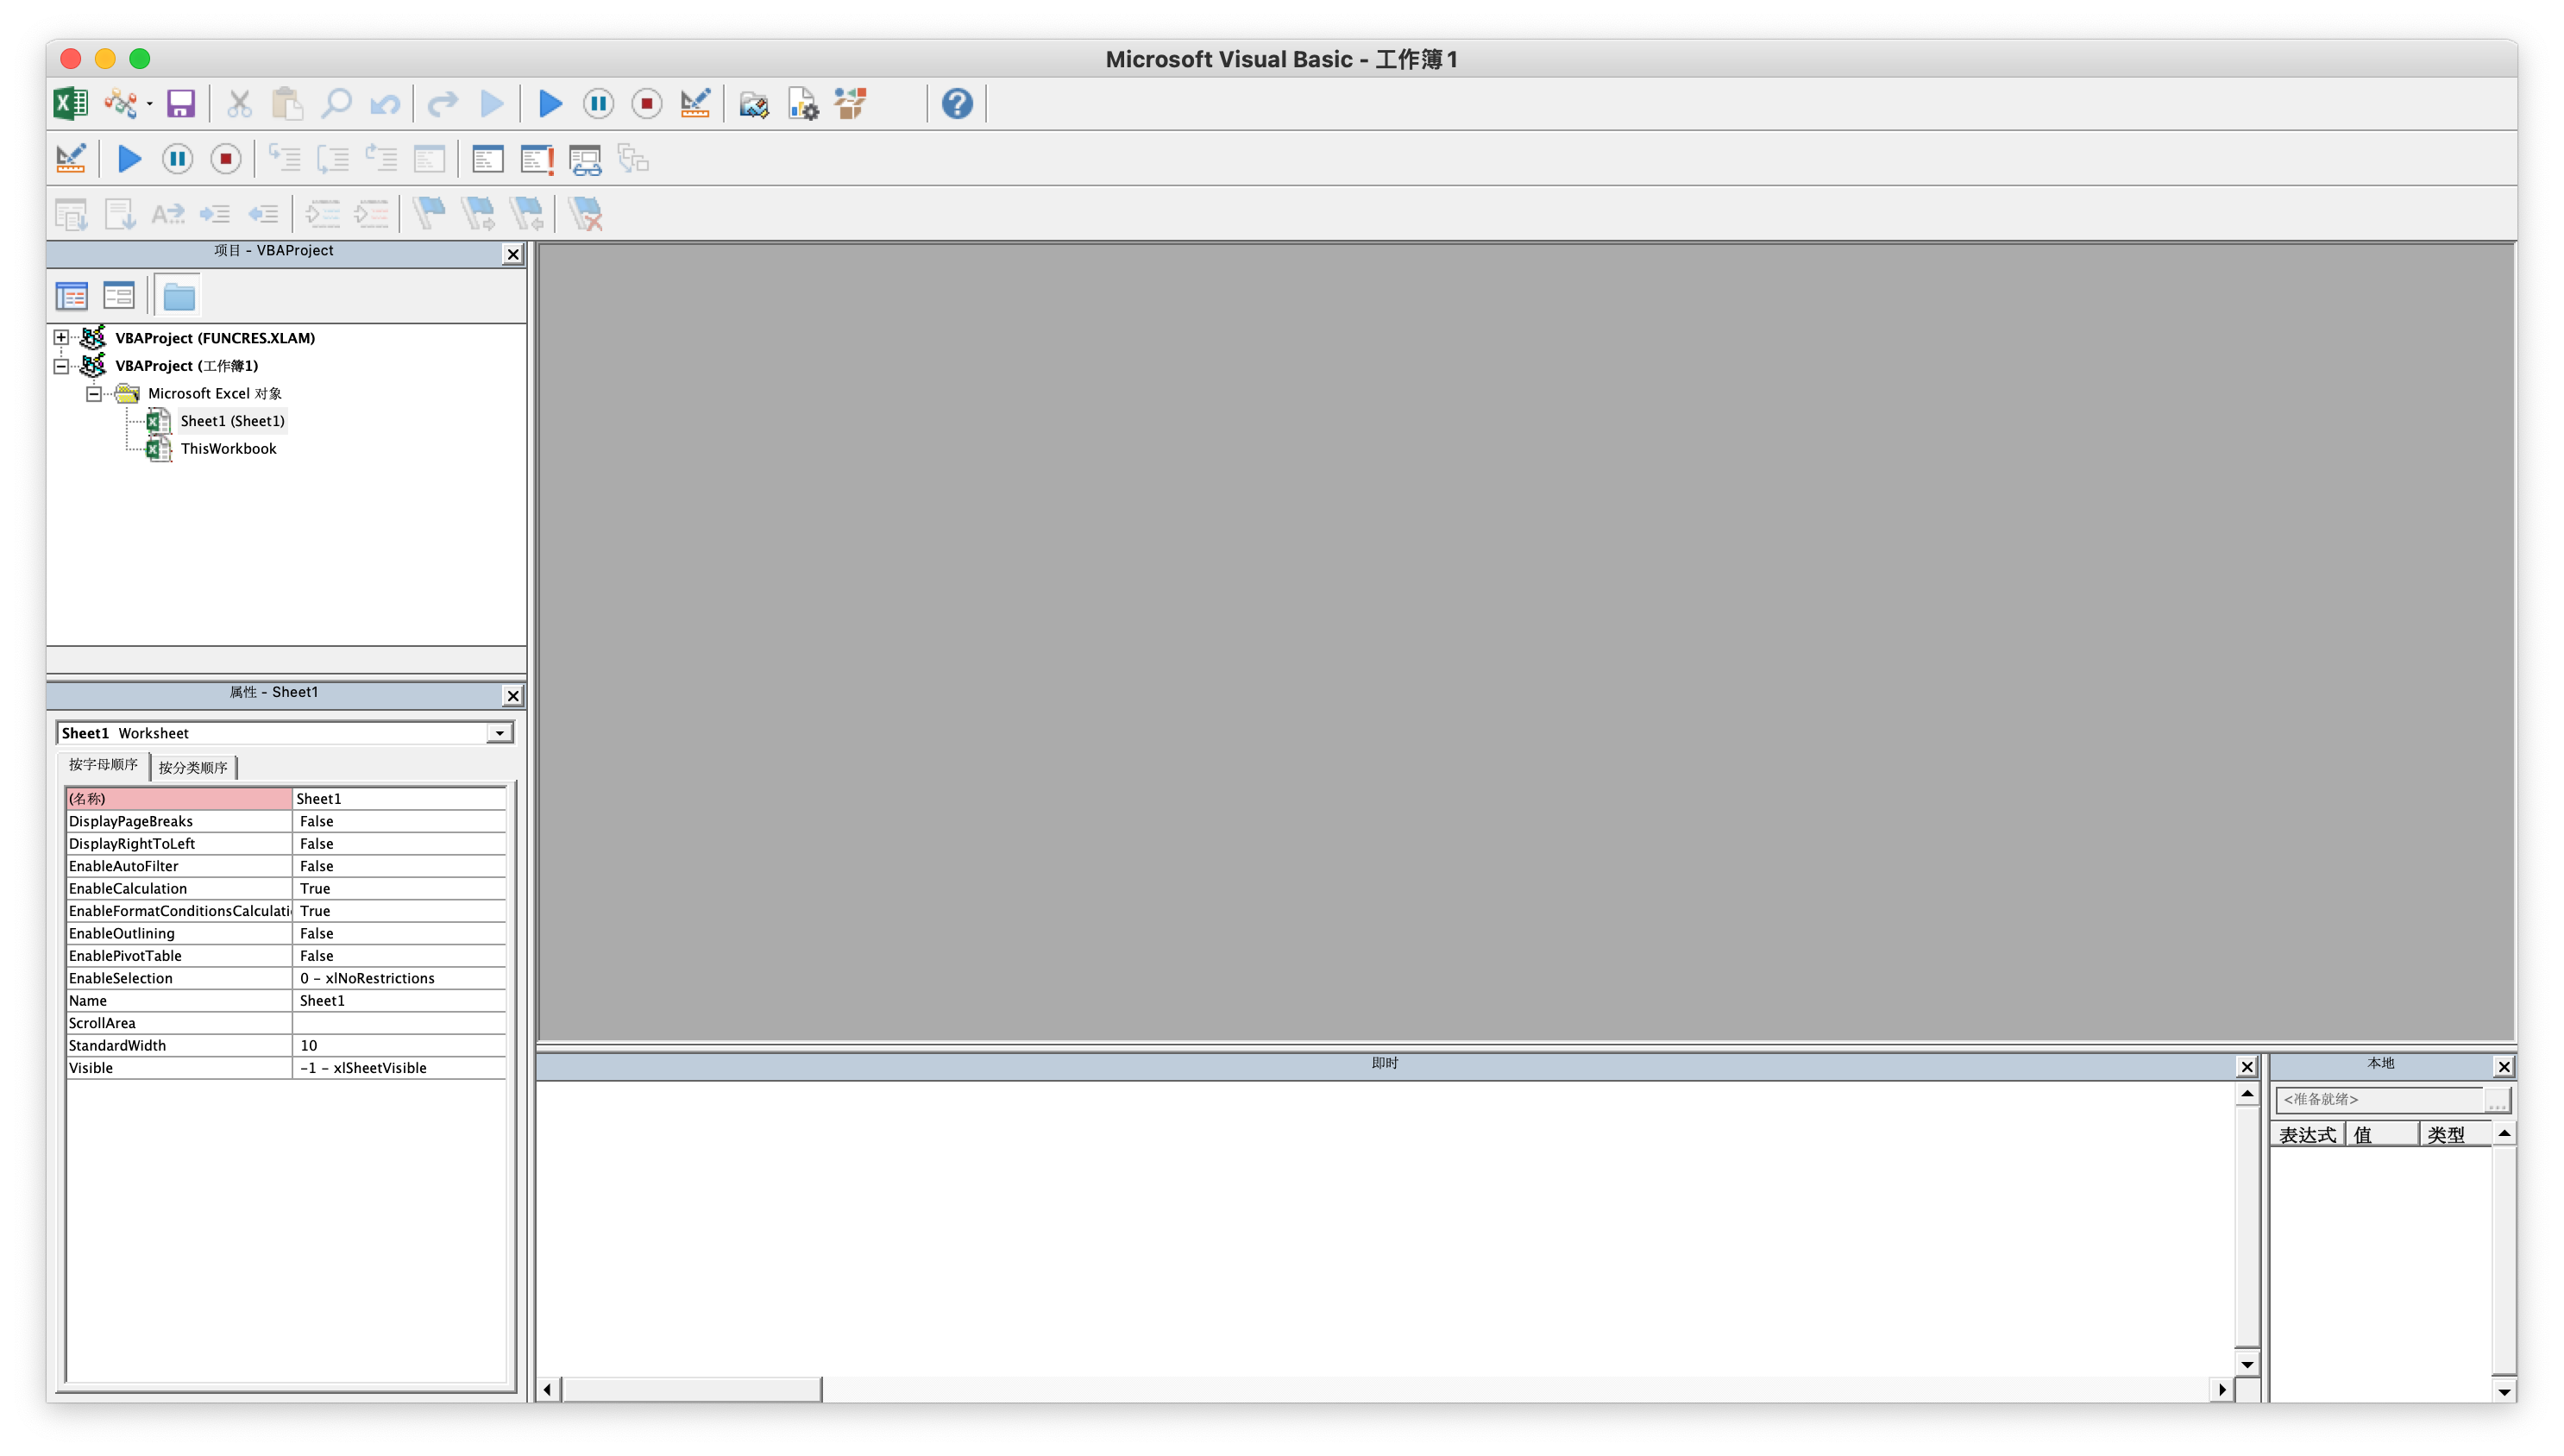Image resolution: width=2564 pixels, height=1456 pixels.
Task: Click the ellipsis button beside <准备就绪>
Action: [x=2497, y=1100]
